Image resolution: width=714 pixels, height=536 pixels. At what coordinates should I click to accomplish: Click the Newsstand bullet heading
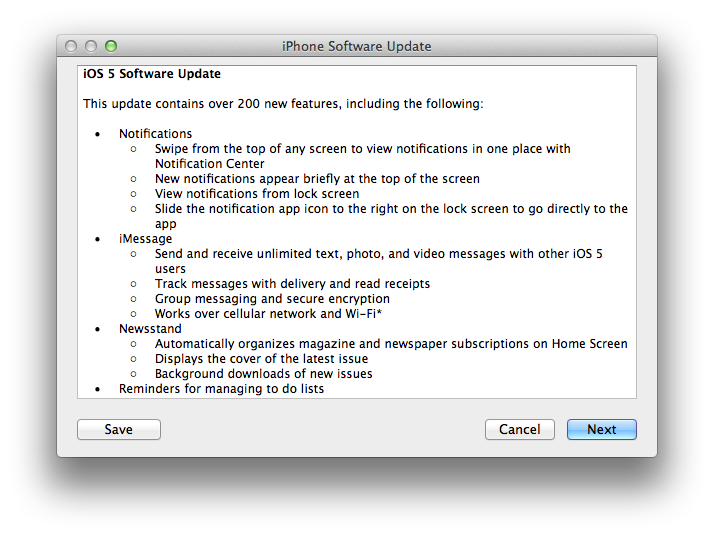coord(150,328)
